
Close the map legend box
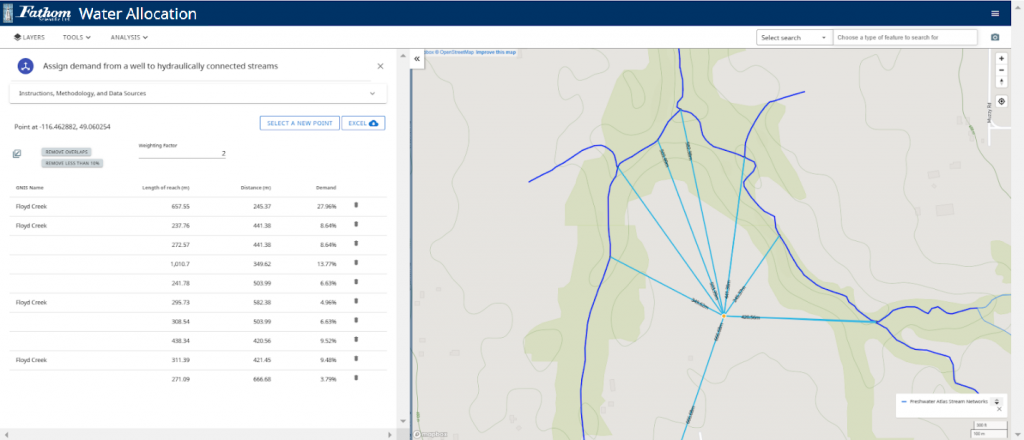pos(999,409)
